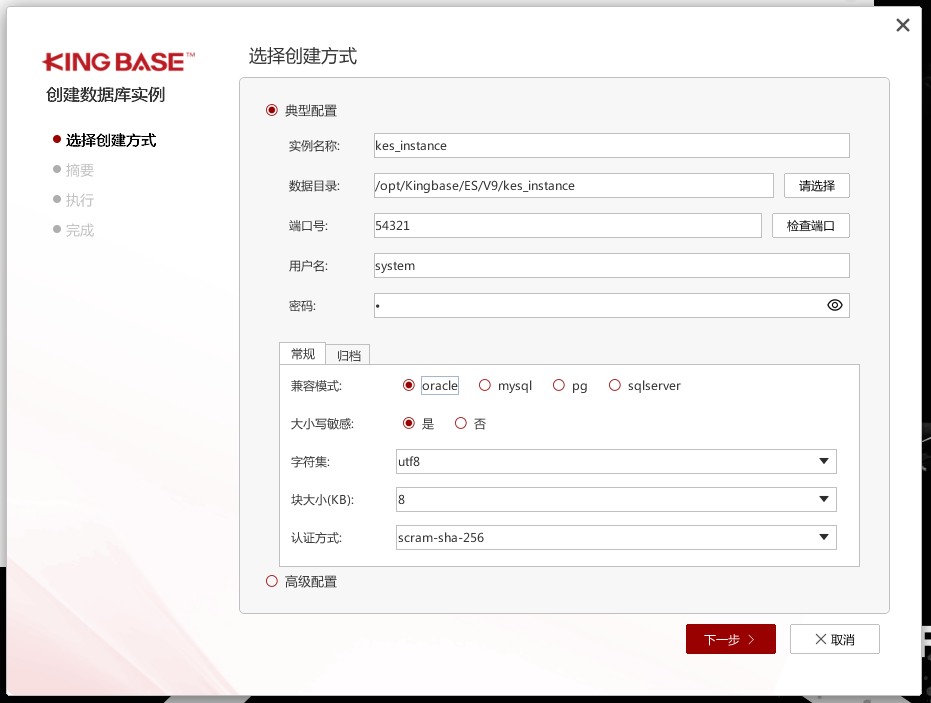Viewport: 931px width, 703px height.
Task: Open the 字符集 utf8 dropdown
Action: [x=616, y=461]
